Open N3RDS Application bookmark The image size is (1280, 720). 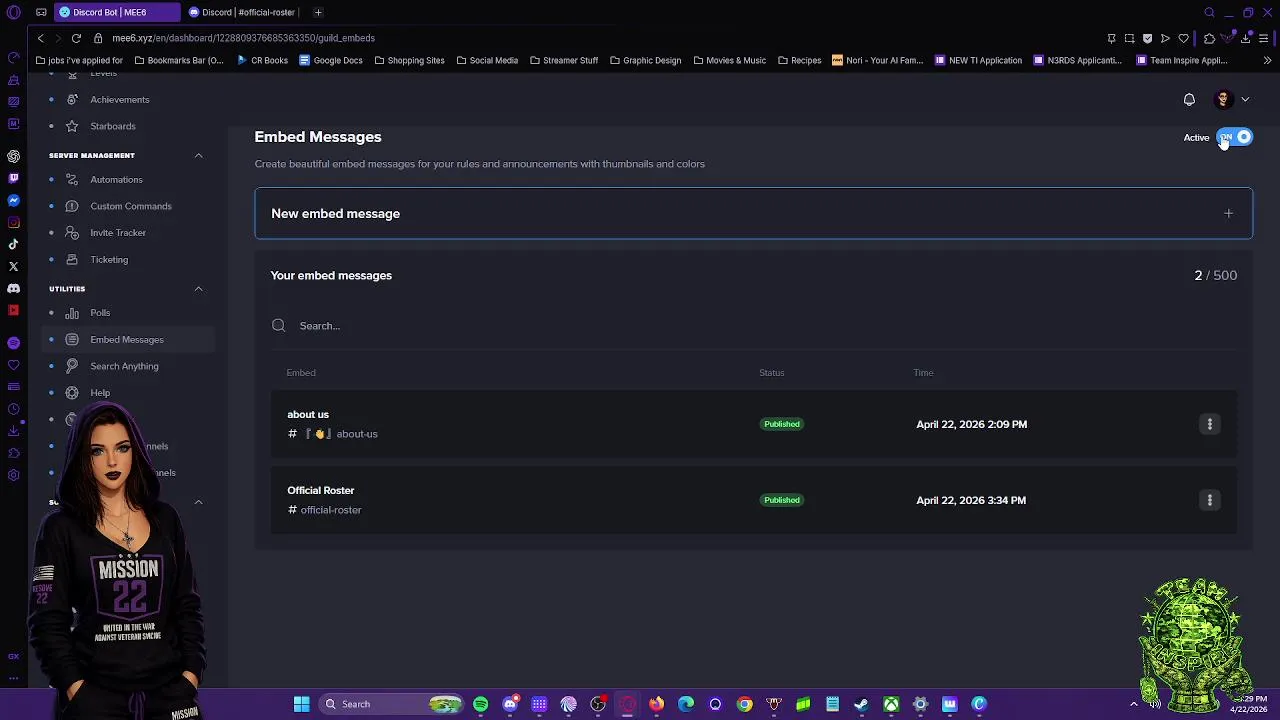click(1077, 60)
